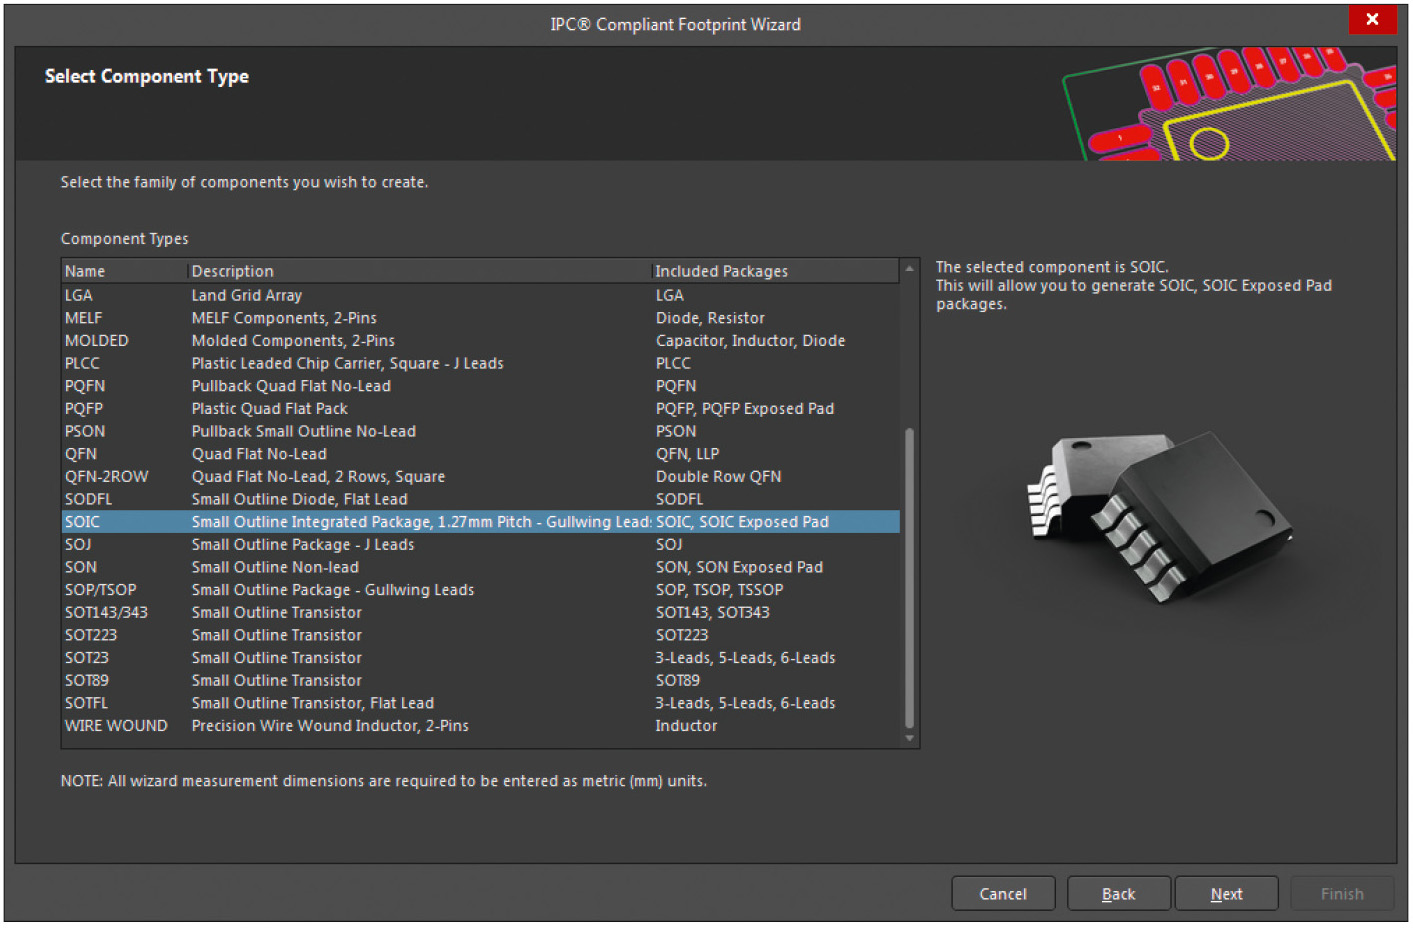The image size is (1413, 928).
Task: Choose the SON row
Action: click(480, 567)
